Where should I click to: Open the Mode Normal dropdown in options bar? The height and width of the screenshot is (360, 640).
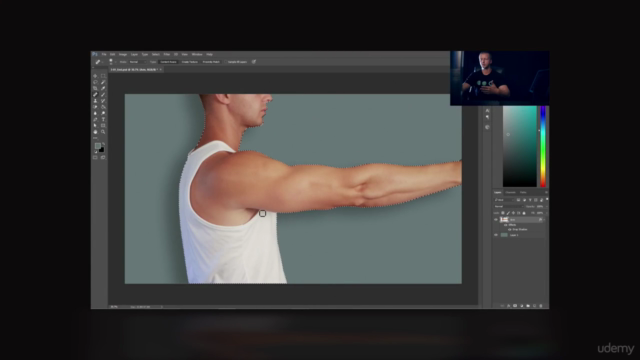click(x=138, y=62)
